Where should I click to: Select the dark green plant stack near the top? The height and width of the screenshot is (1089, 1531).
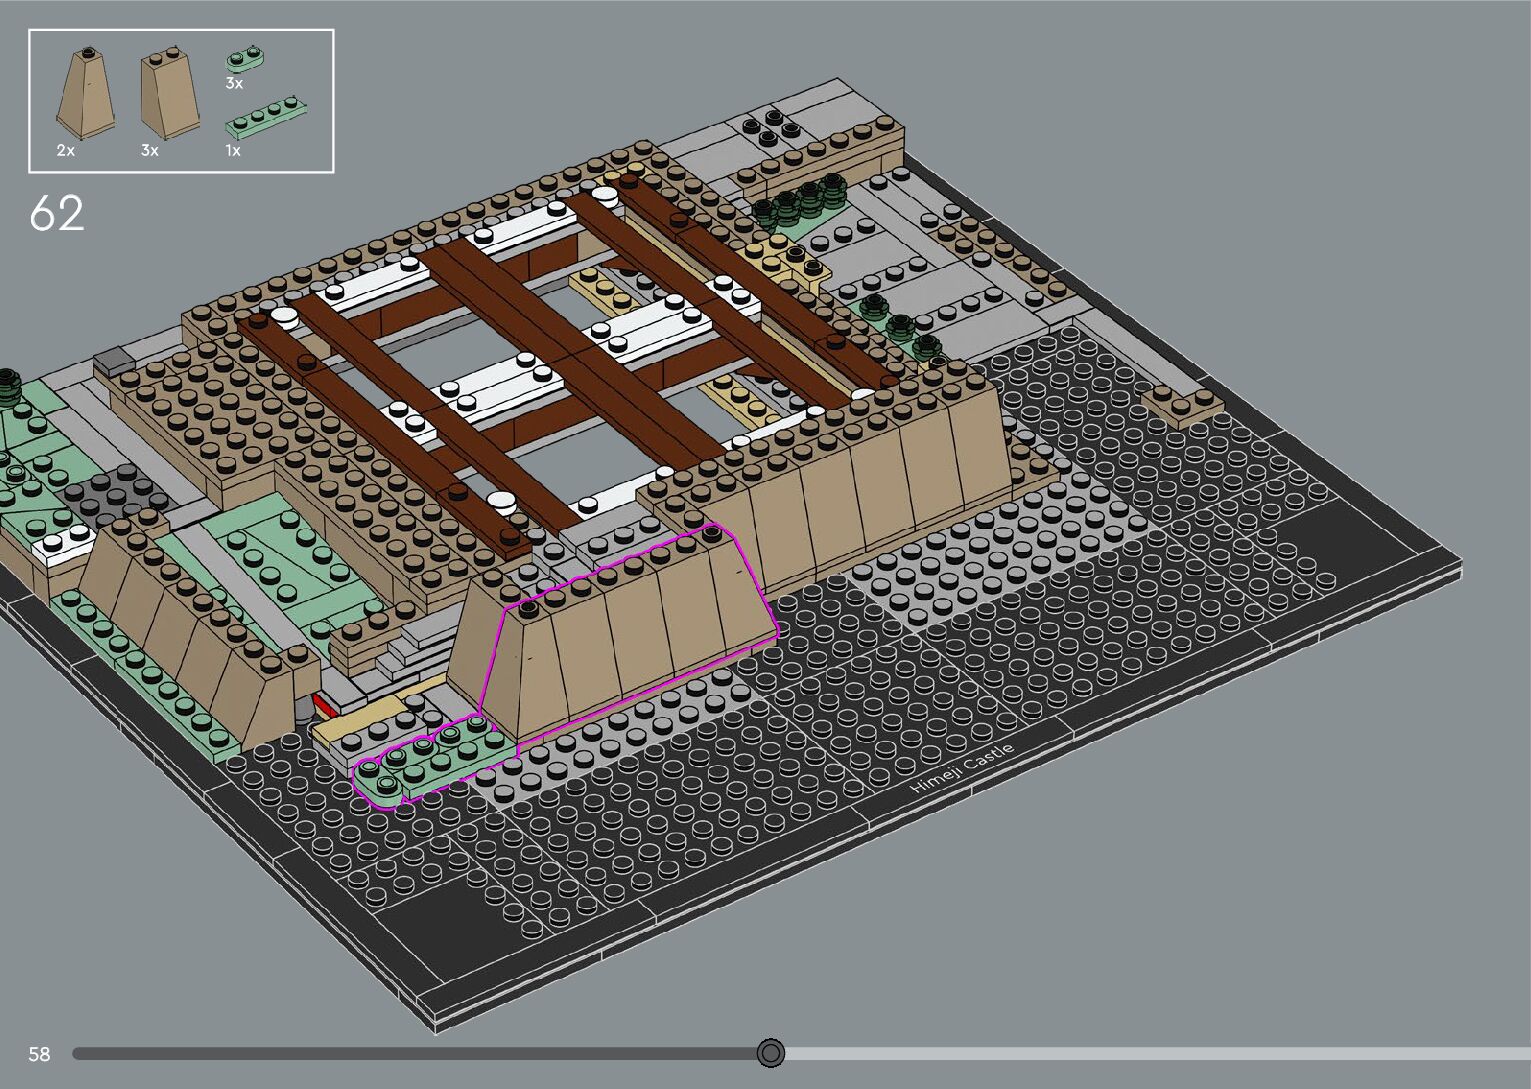(x=806, y=198)
